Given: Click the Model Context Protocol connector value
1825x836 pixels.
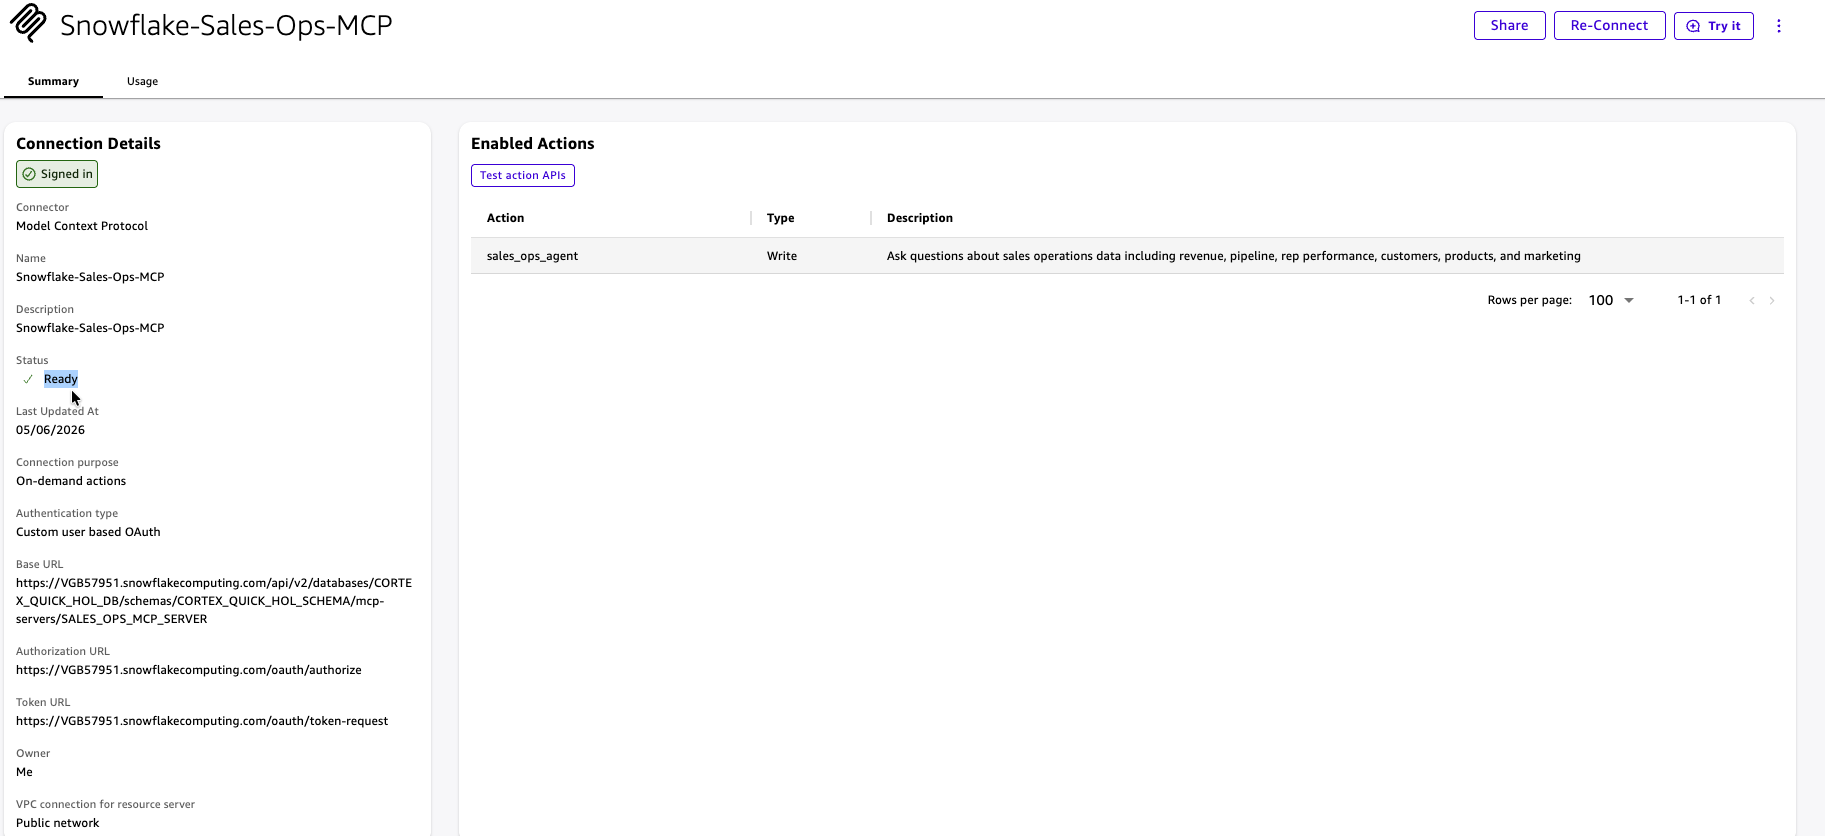Looking at the screenshot, I should pos(82,226).
